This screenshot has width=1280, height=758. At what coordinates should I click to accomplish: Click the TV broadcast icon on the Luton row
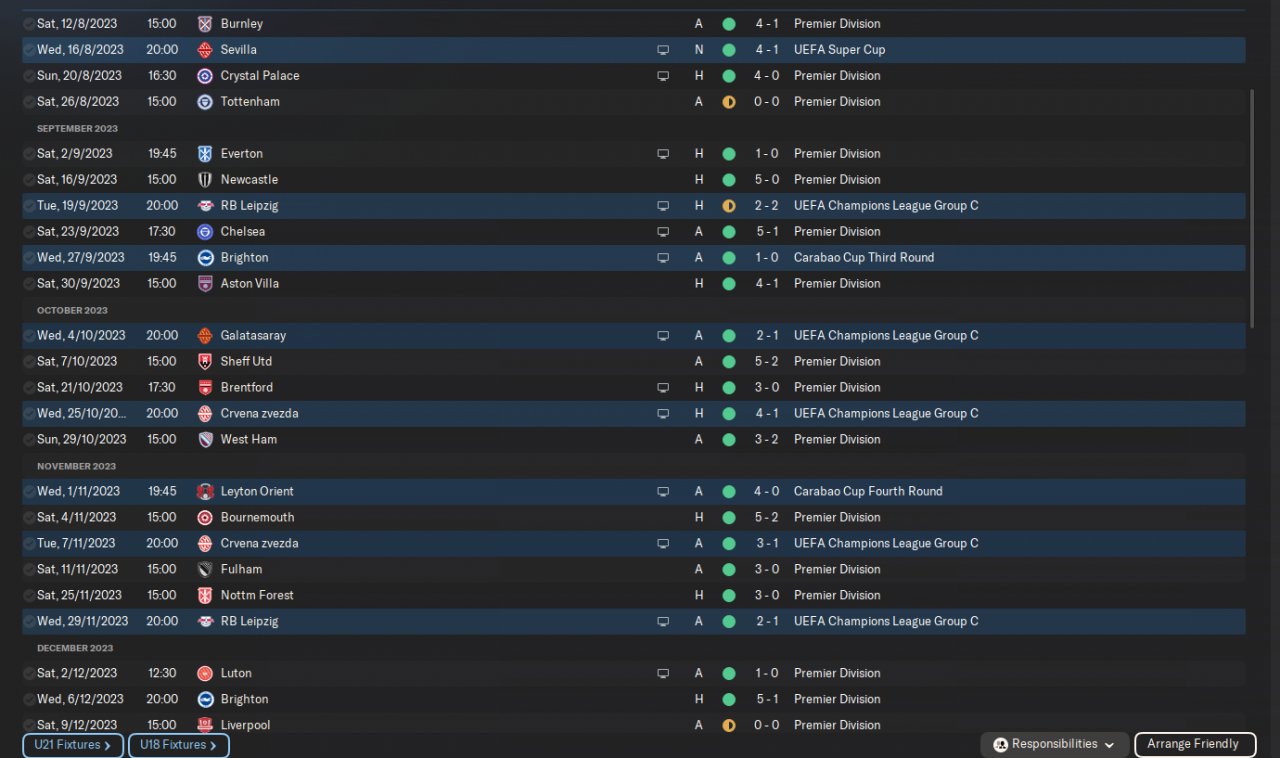[x=662, y=673]
